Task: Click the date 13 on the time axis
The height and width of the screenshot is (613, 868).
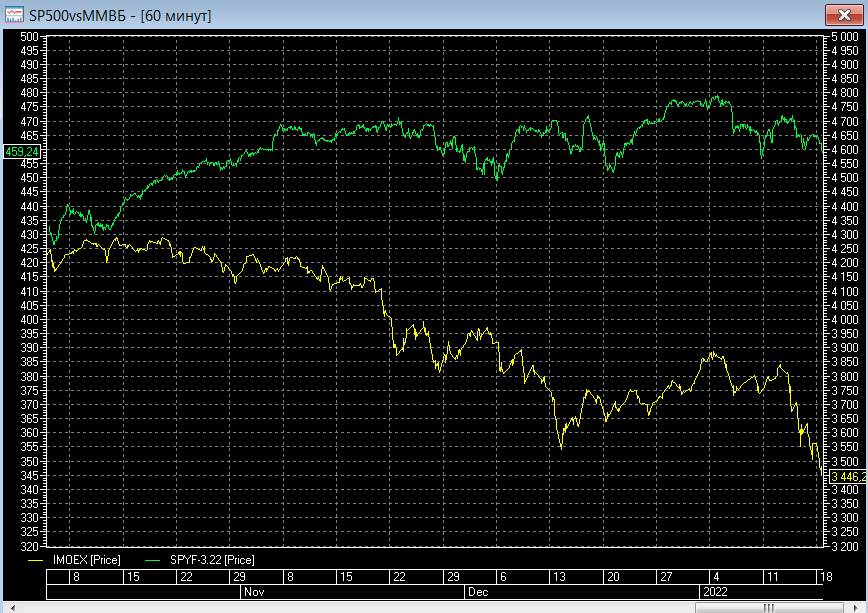Action: pos(559,576)
